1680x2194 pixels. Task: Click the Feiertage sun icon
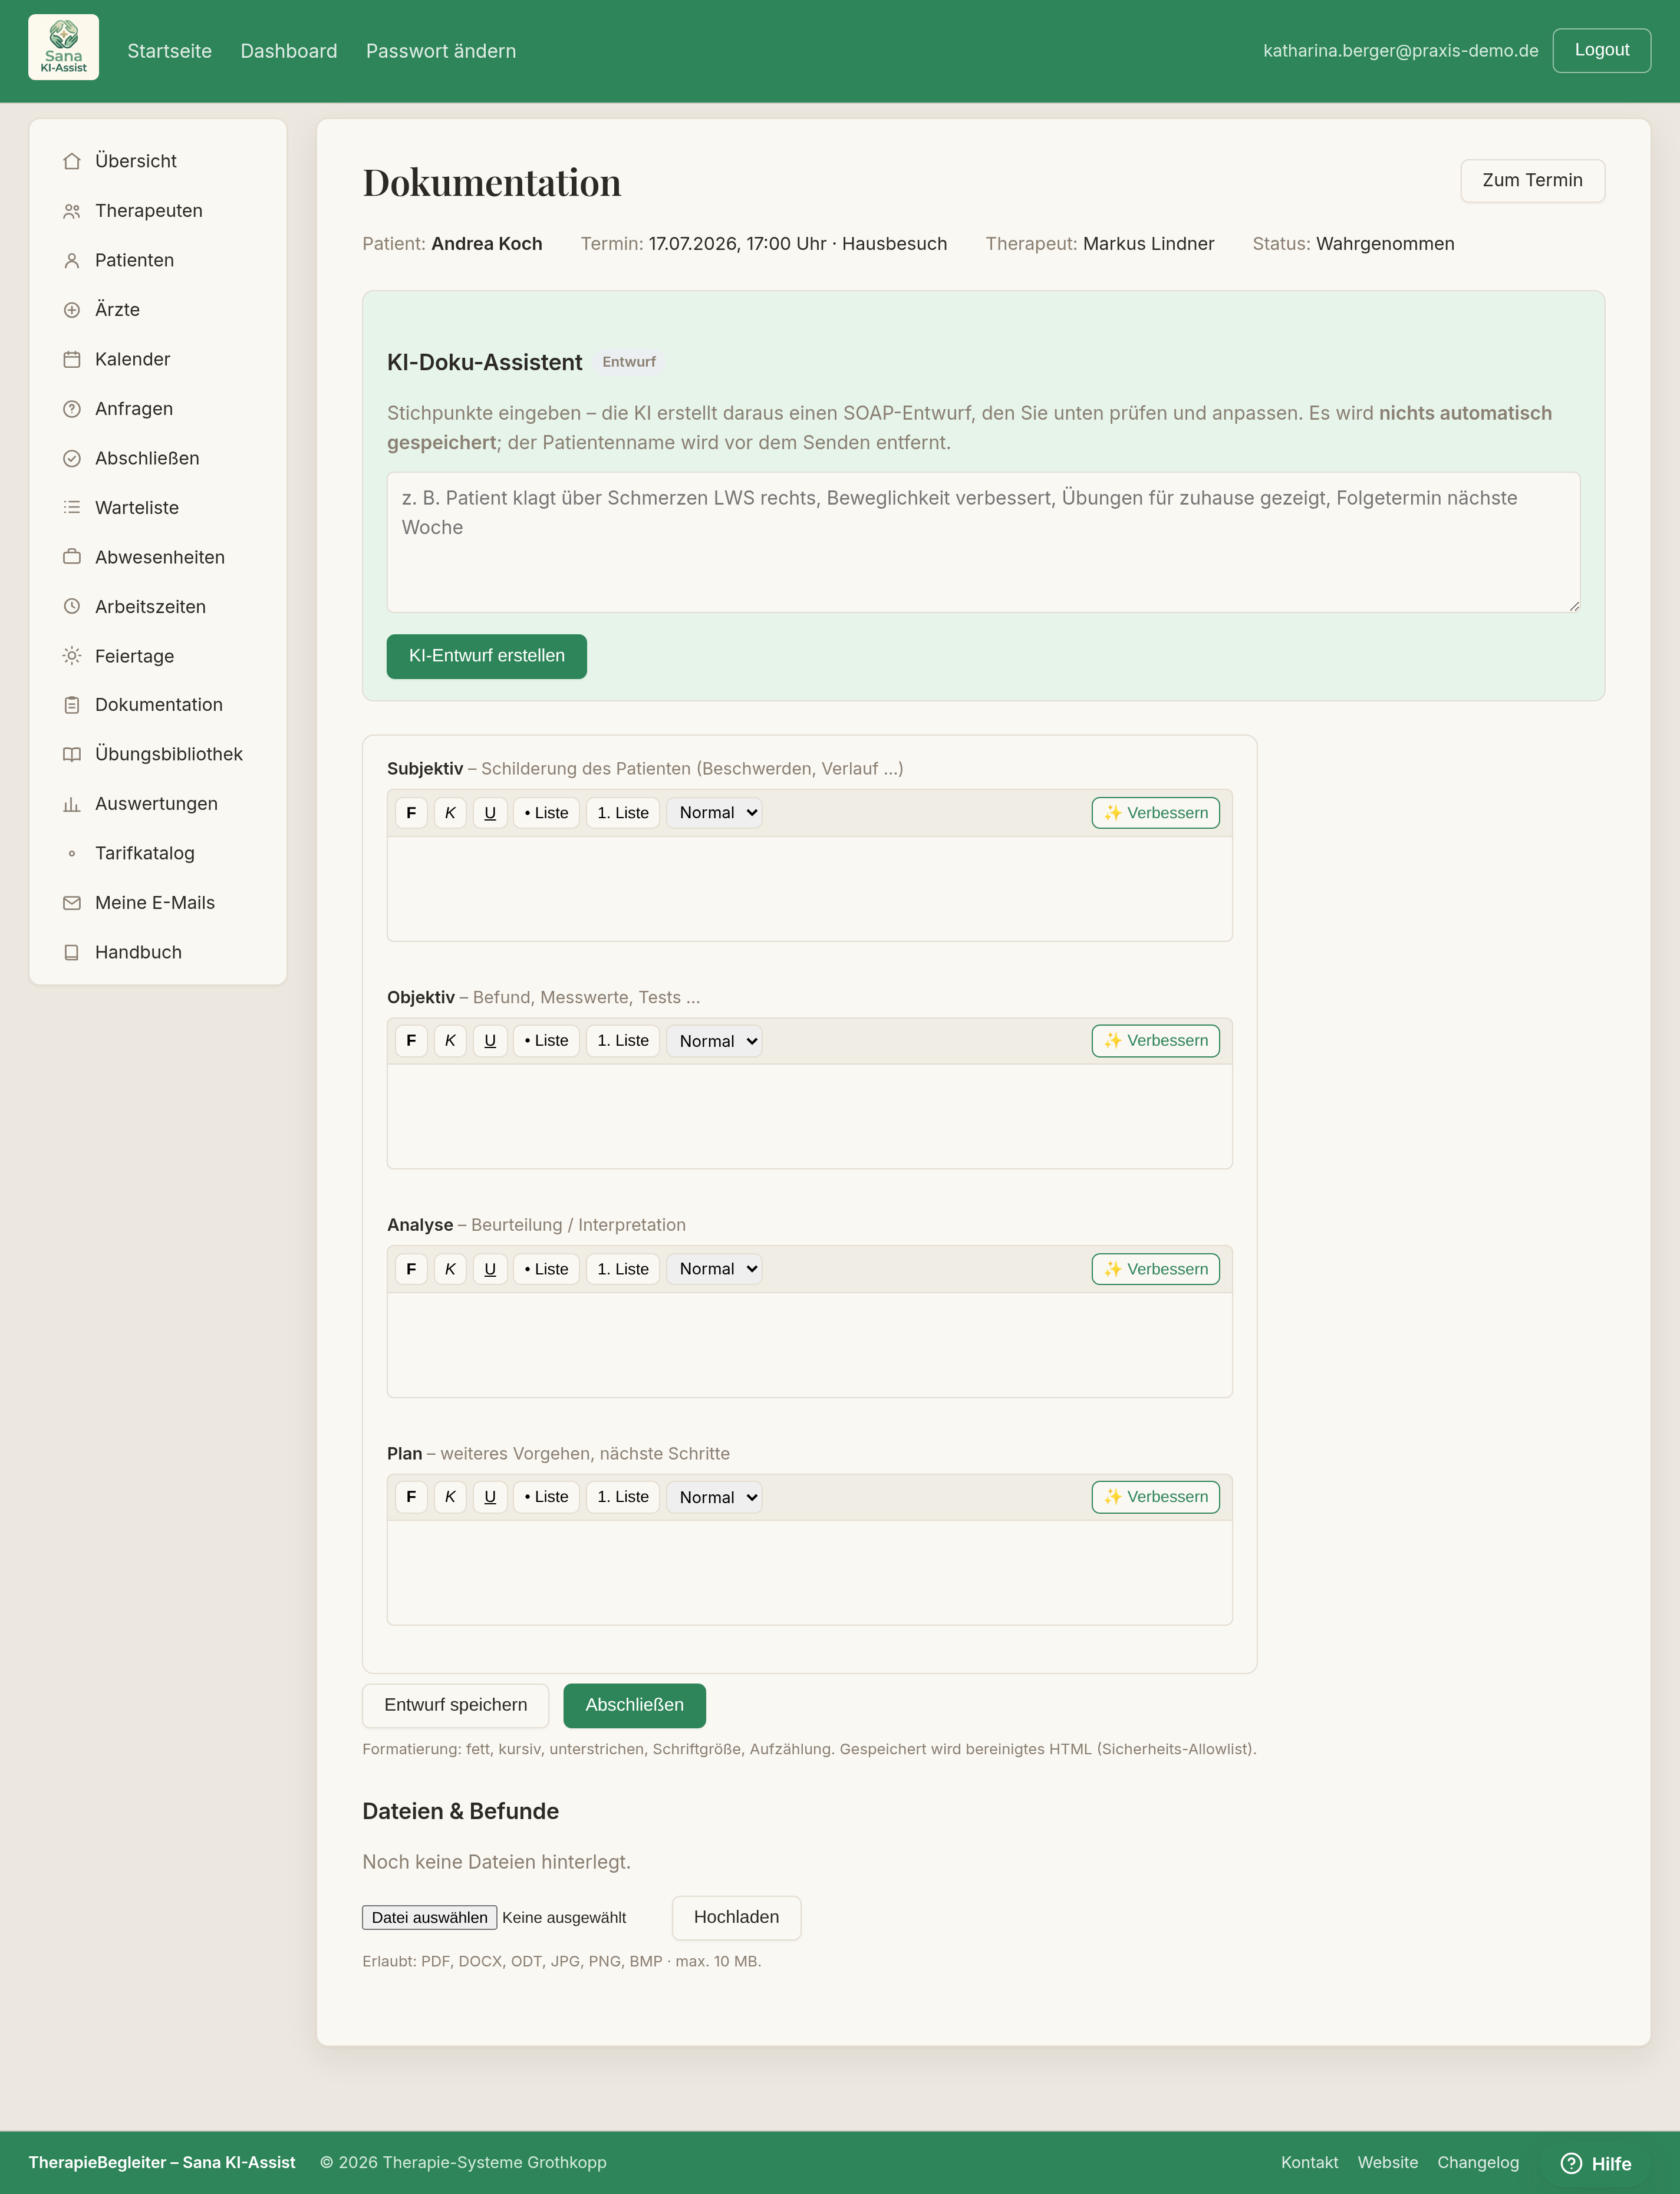[x=72, y=656]
